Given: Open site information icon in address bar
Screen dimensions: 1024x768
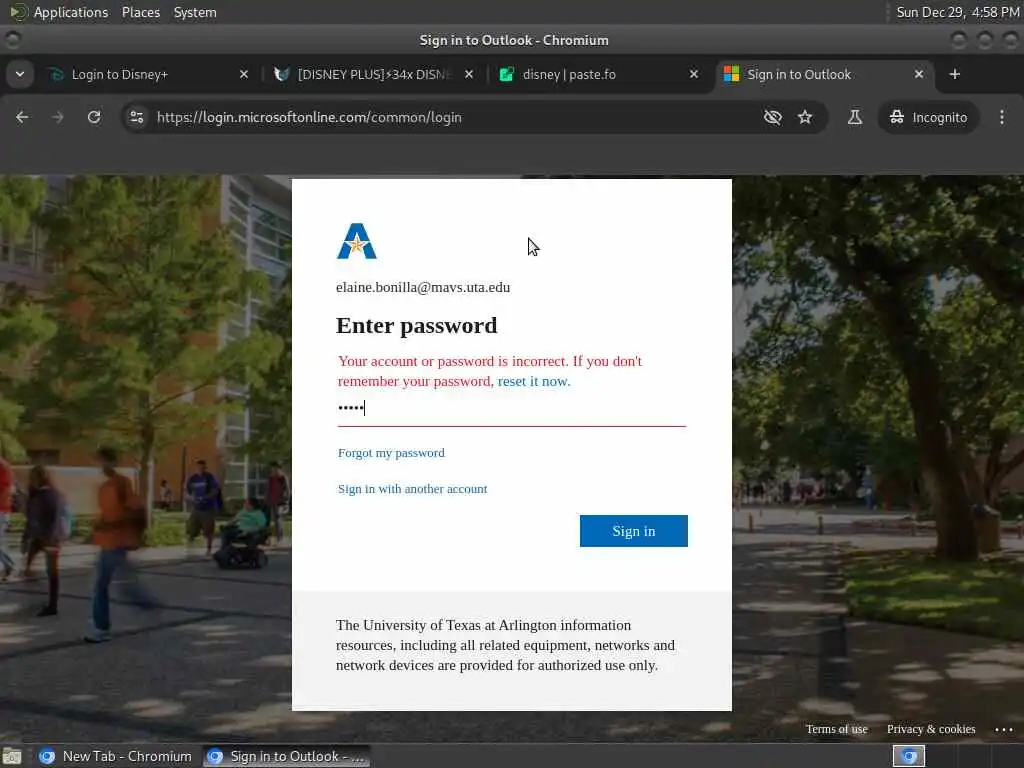Looking at the screenshot, I should click(137, 117).
